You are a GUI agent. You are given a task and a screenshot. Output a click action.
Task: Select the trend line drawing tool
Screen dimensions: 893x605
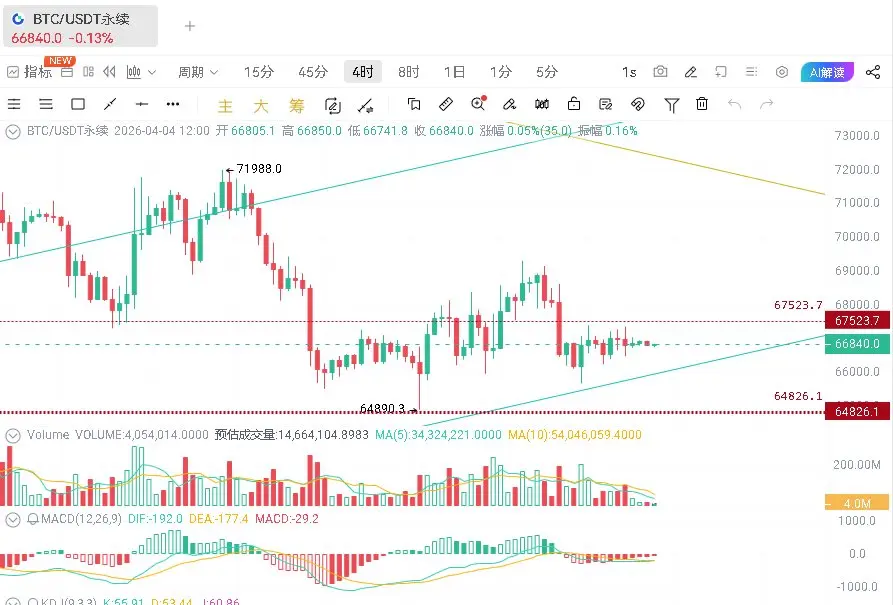[110, 104]
